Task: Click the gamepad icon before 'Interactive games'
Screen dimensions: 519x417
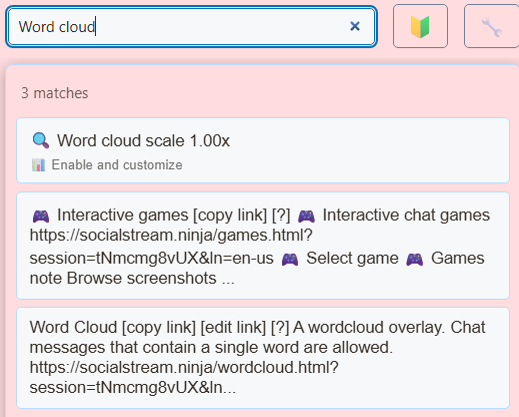Action: (41, 216)
